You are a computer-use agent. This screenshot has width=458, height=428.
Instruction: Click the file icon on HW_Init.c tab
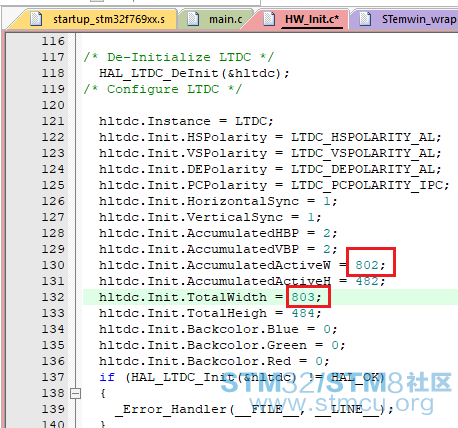269,19
